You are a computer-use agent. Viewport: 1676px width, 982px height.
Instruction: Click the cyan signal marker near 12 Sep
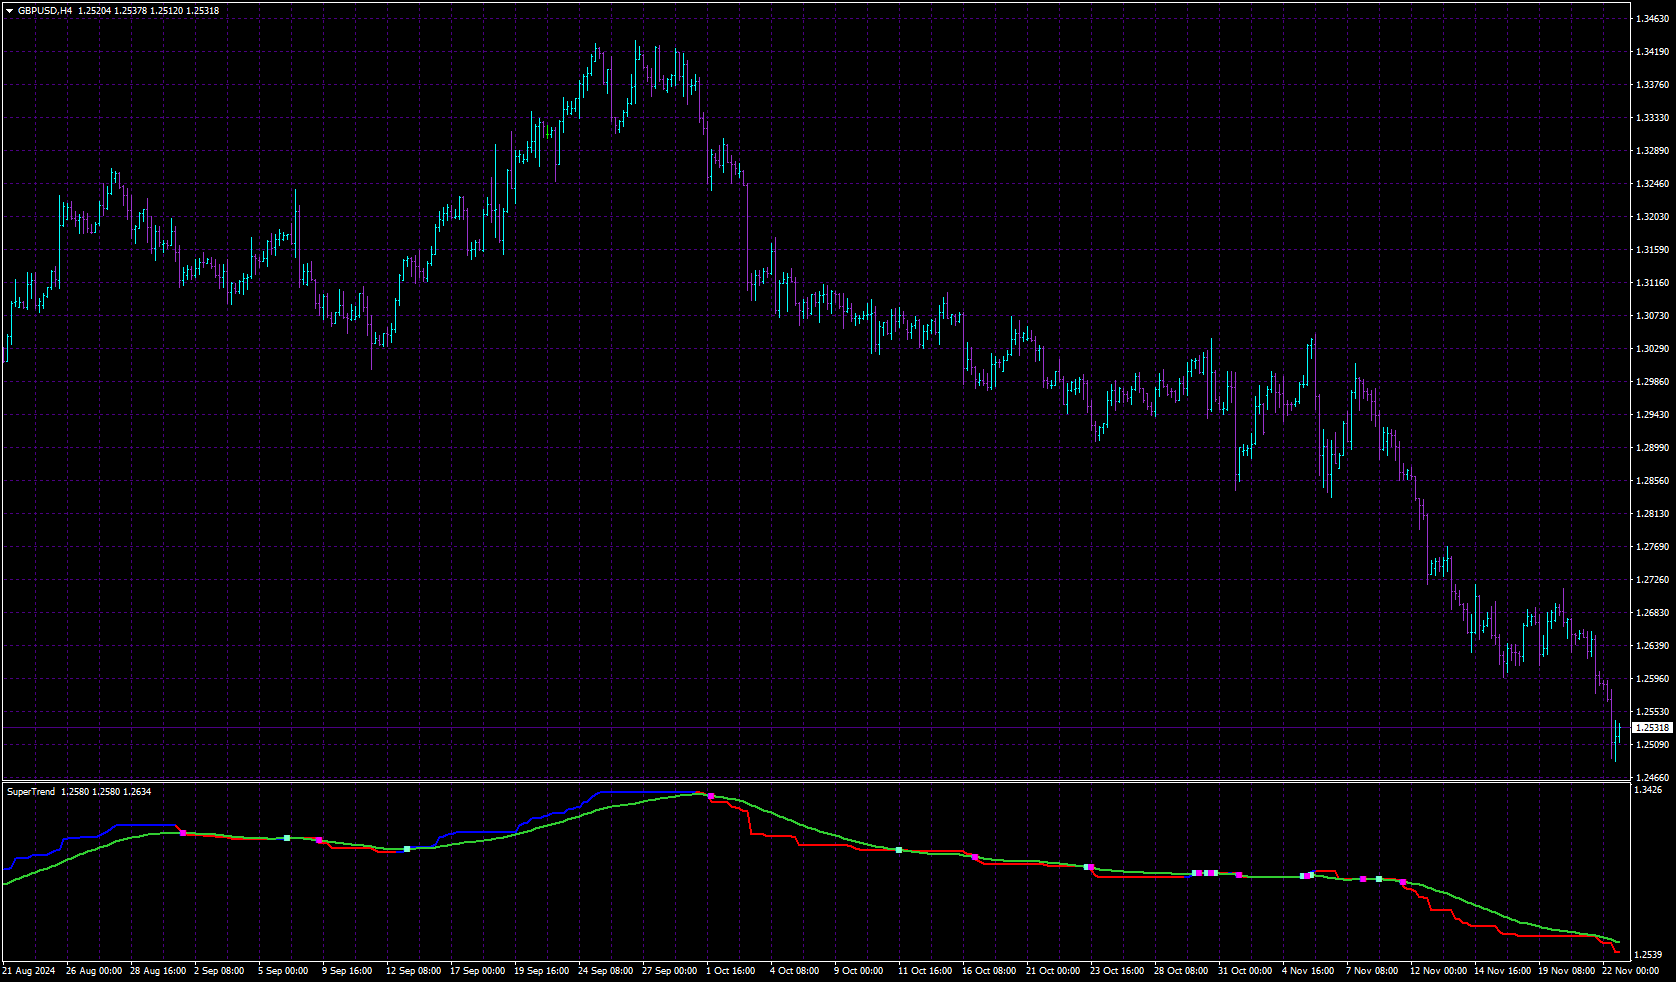pos(407,849)
